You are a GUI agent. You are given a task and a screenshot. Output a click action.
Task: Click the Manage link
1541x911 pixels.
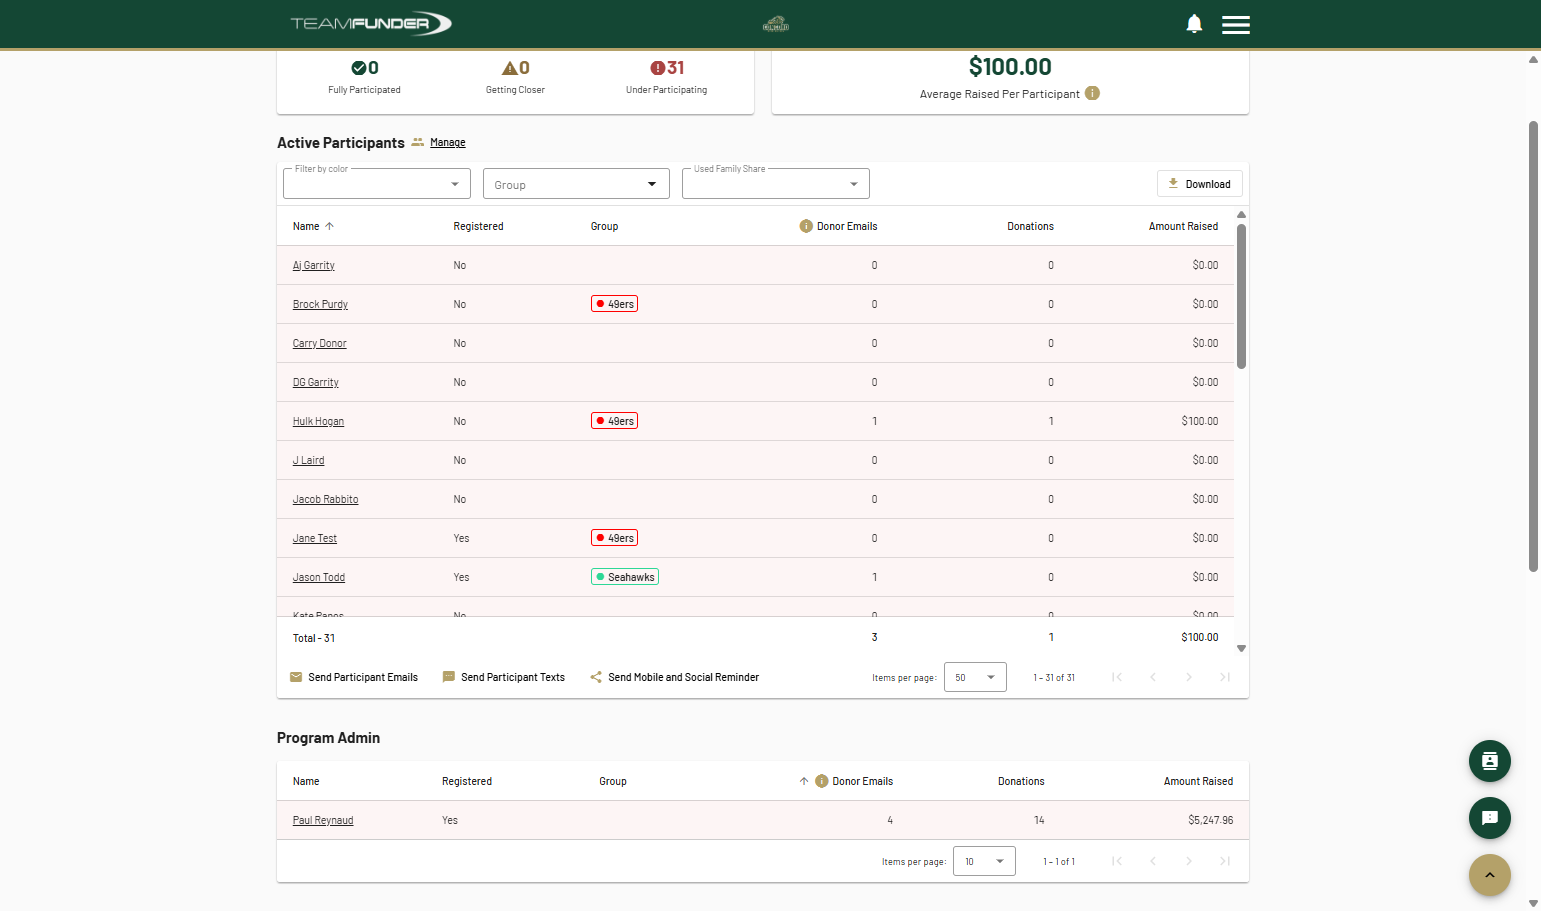pos(448,143)
